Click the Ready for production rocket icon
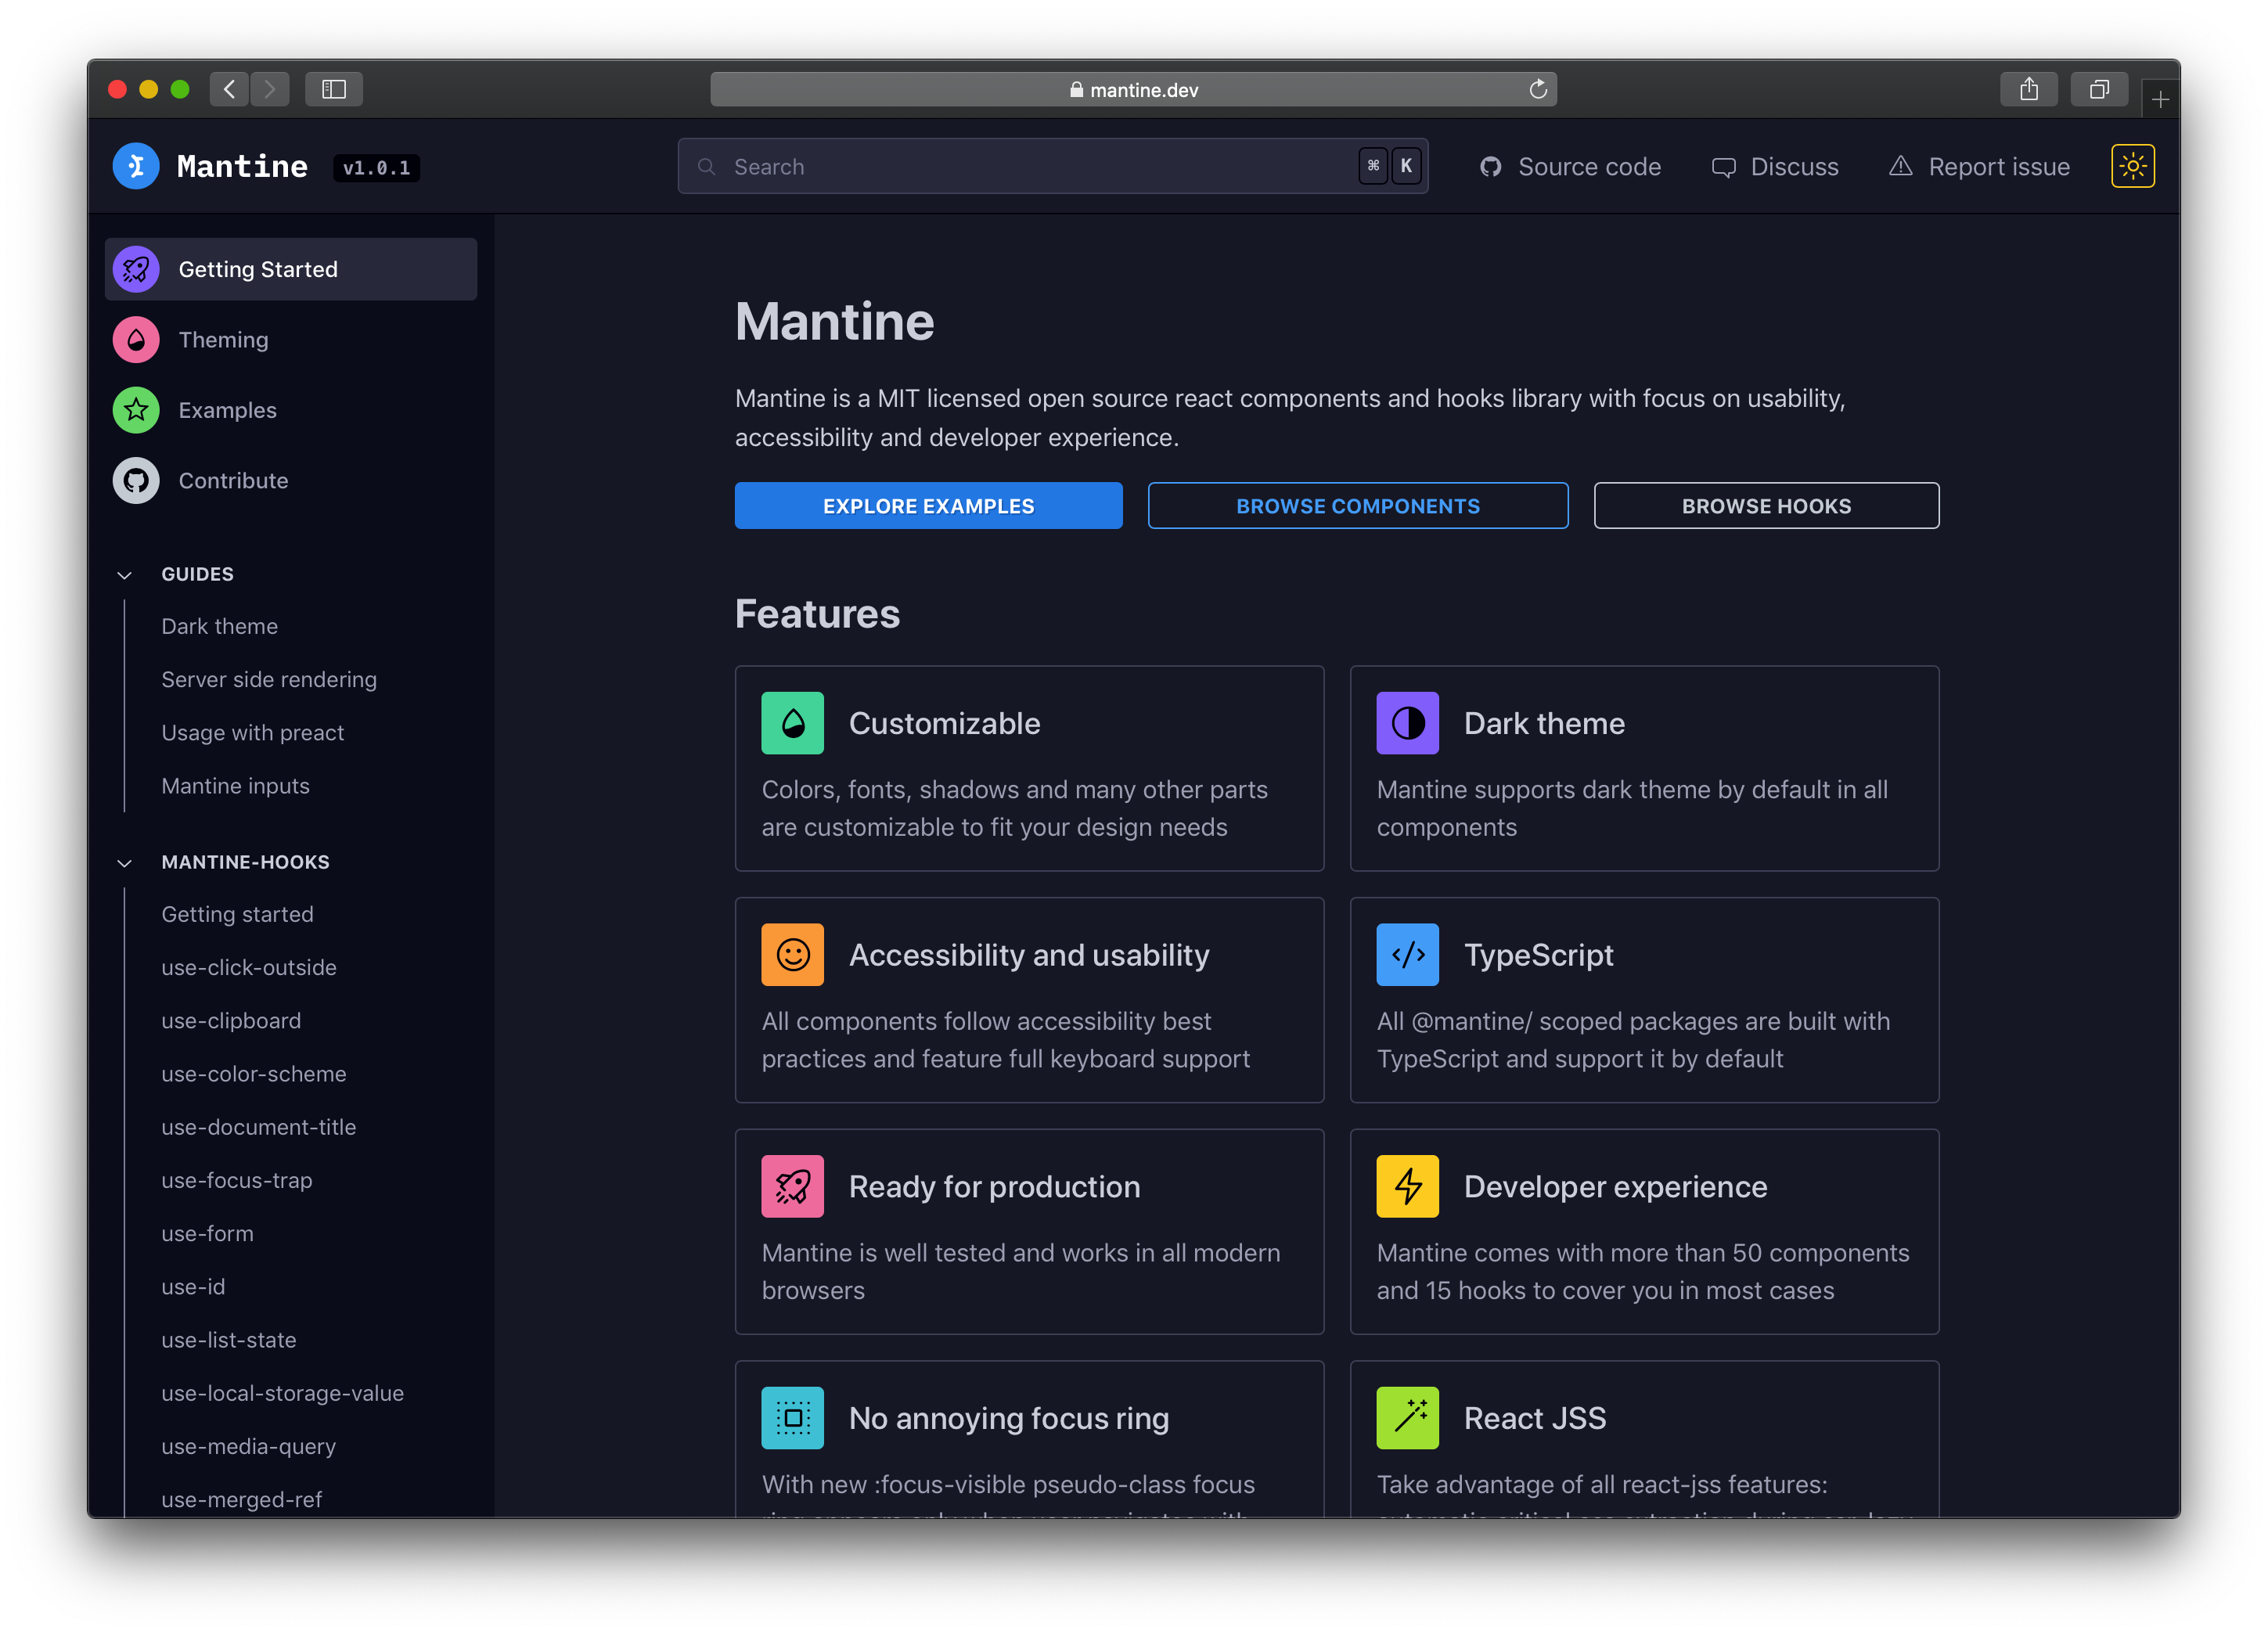This screenshot has width=2268, height=1634. 792,1186
